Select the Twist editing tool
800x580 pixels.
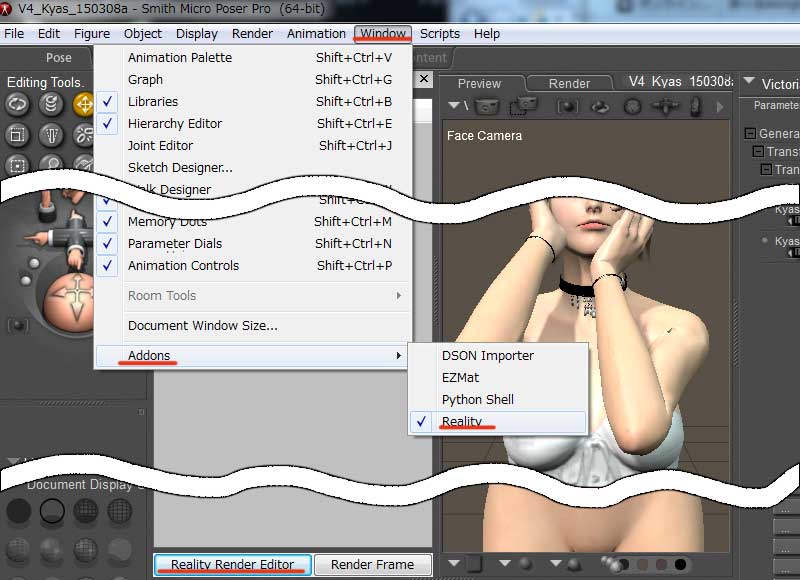(51, 105)
